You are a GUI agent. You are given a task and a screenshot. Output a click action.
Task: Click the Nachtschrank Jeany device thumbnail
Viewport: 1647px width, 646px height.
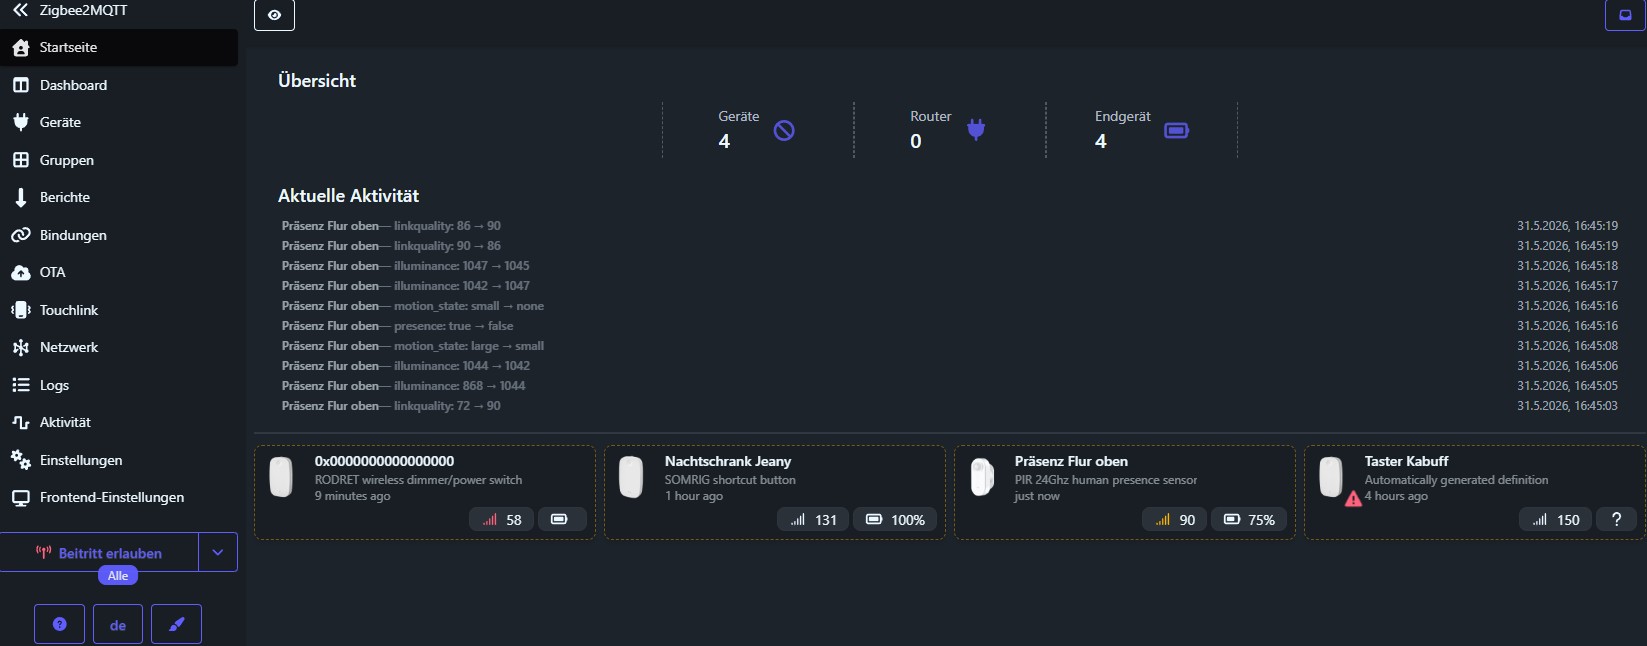tap(631, 477)
